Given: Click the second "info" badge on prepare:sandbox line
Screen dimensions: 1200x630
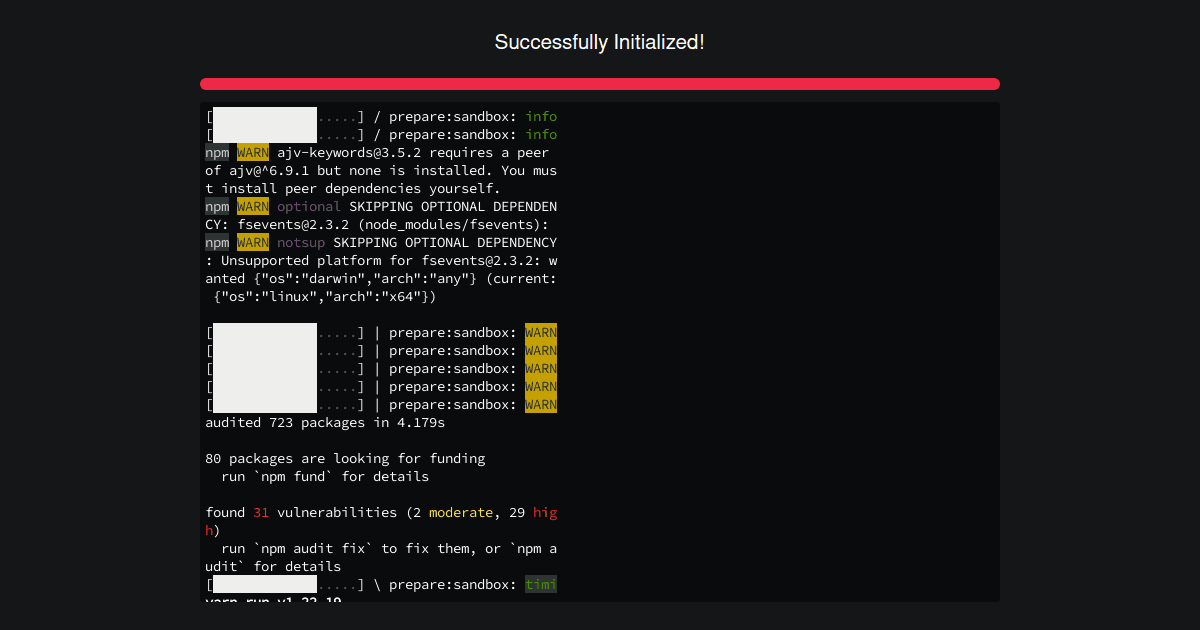Looking at the screenshot, I should pos(541,134).
